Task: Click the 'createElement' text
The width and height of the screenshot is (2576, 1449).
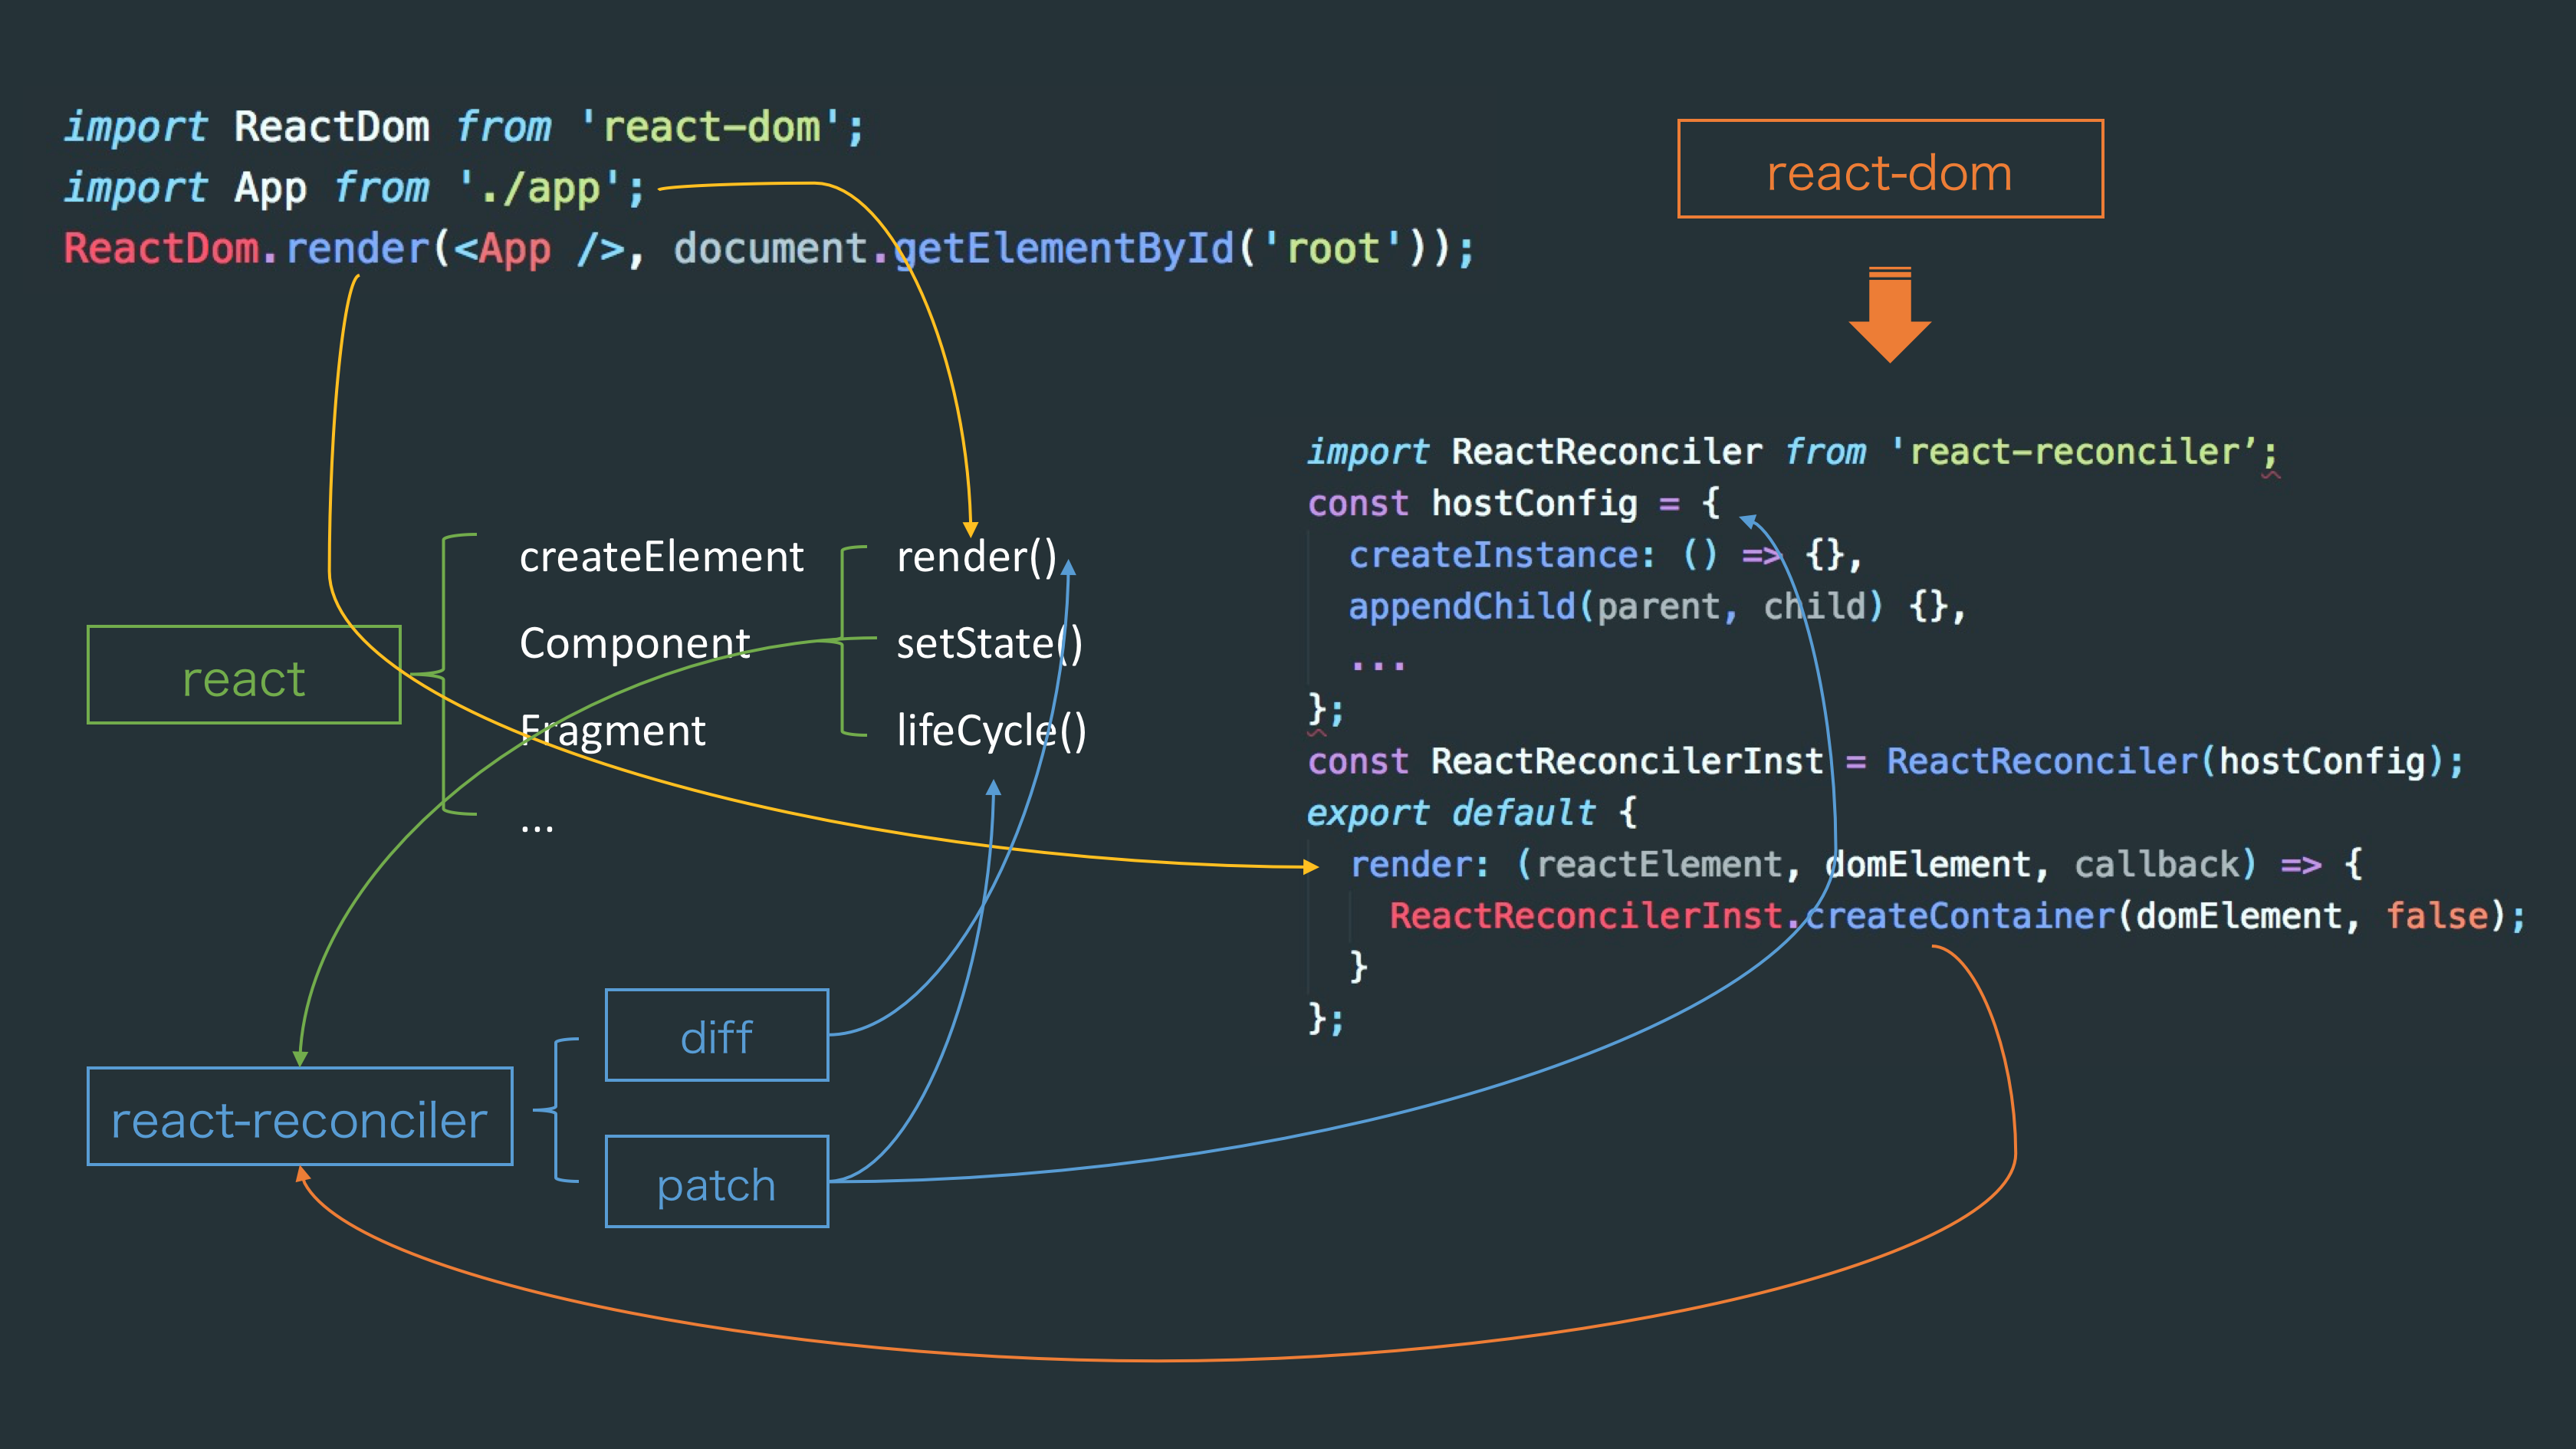Action: (661, 556)
